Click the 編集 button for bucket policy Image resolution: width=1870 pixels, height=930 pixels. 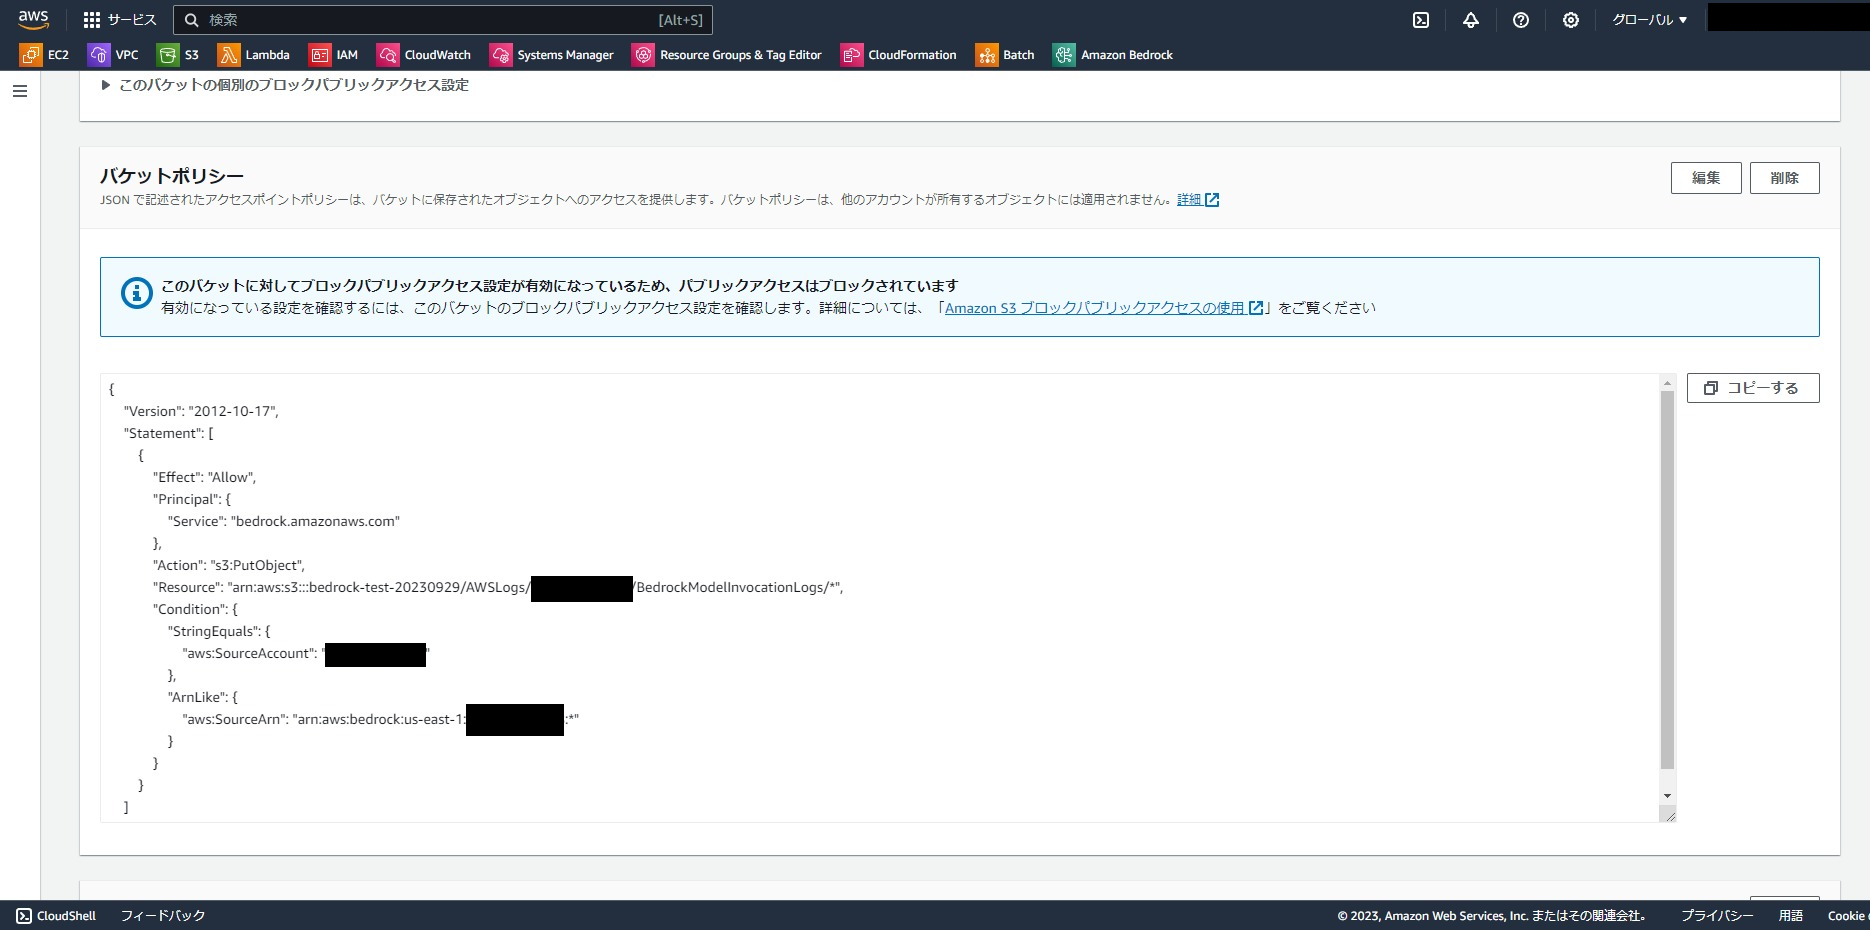tap(1706, 178)
